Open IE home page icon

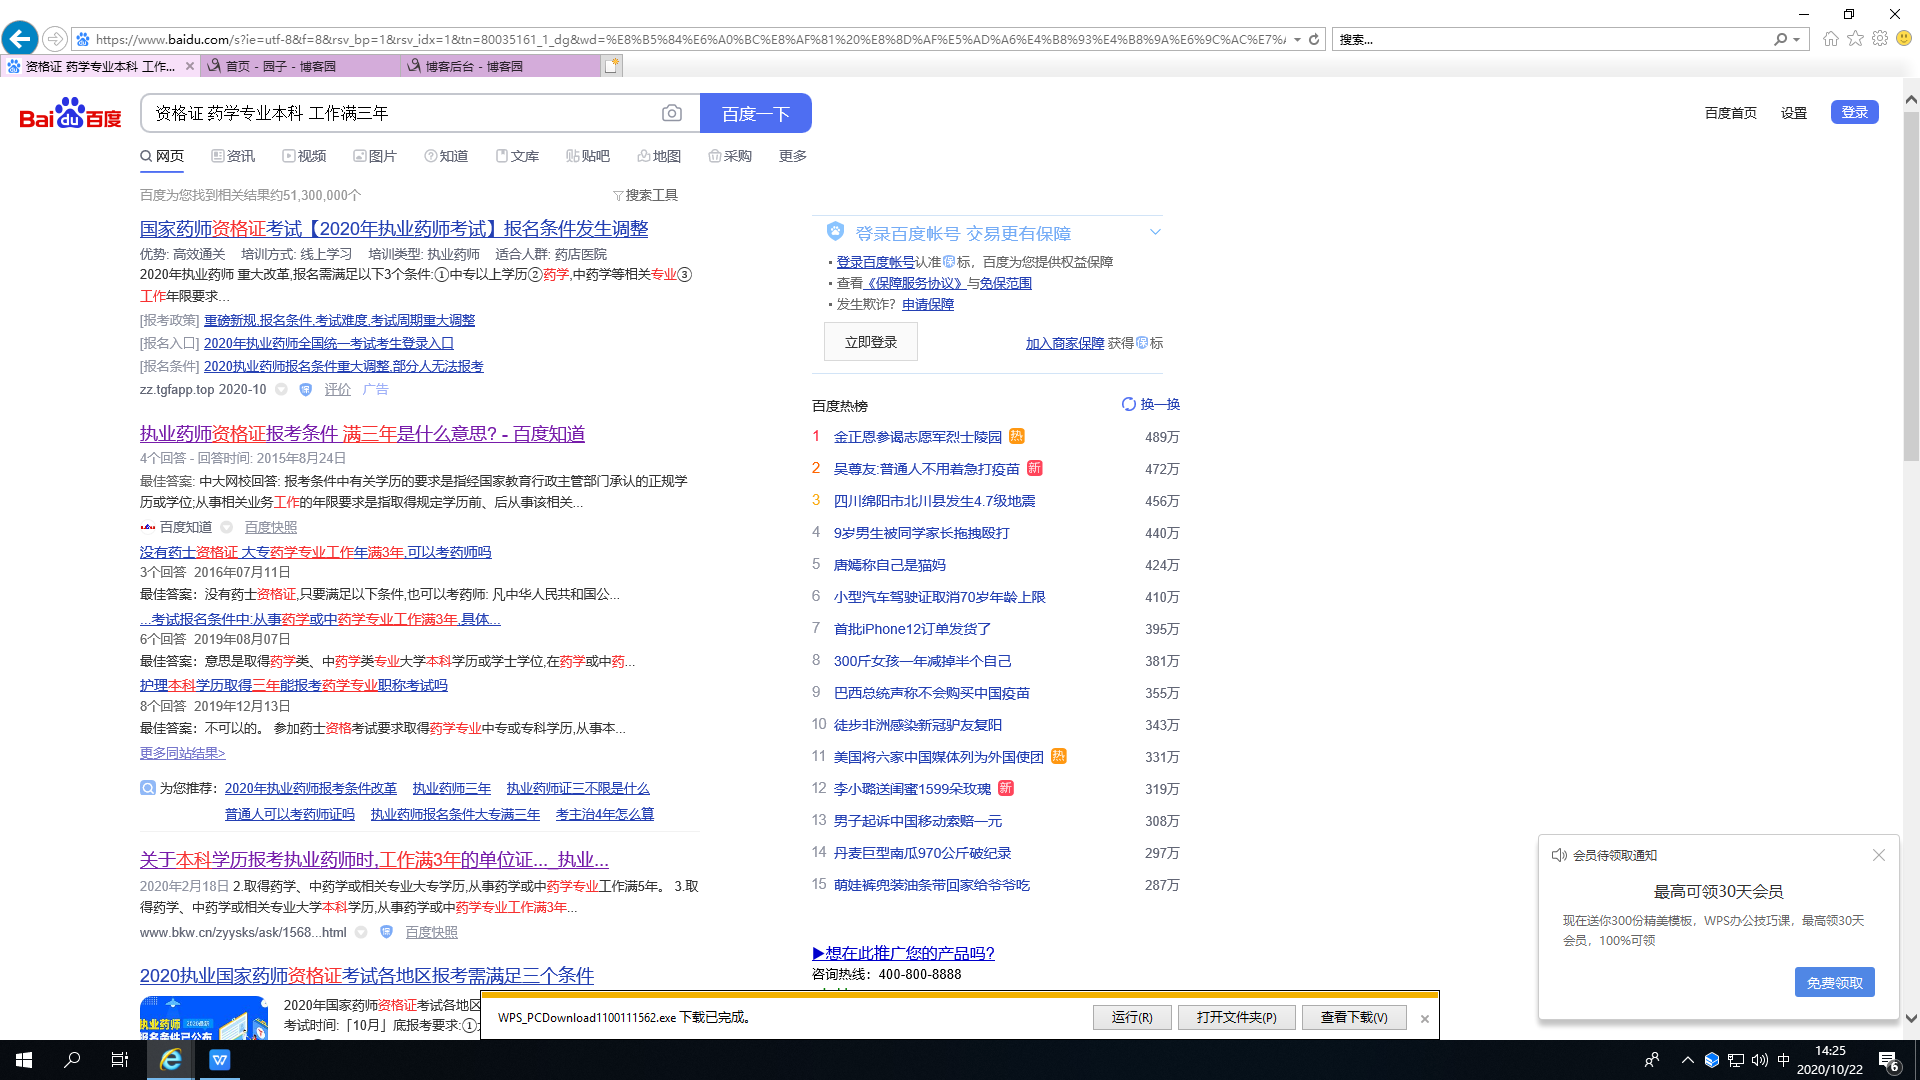[1830, 39]
